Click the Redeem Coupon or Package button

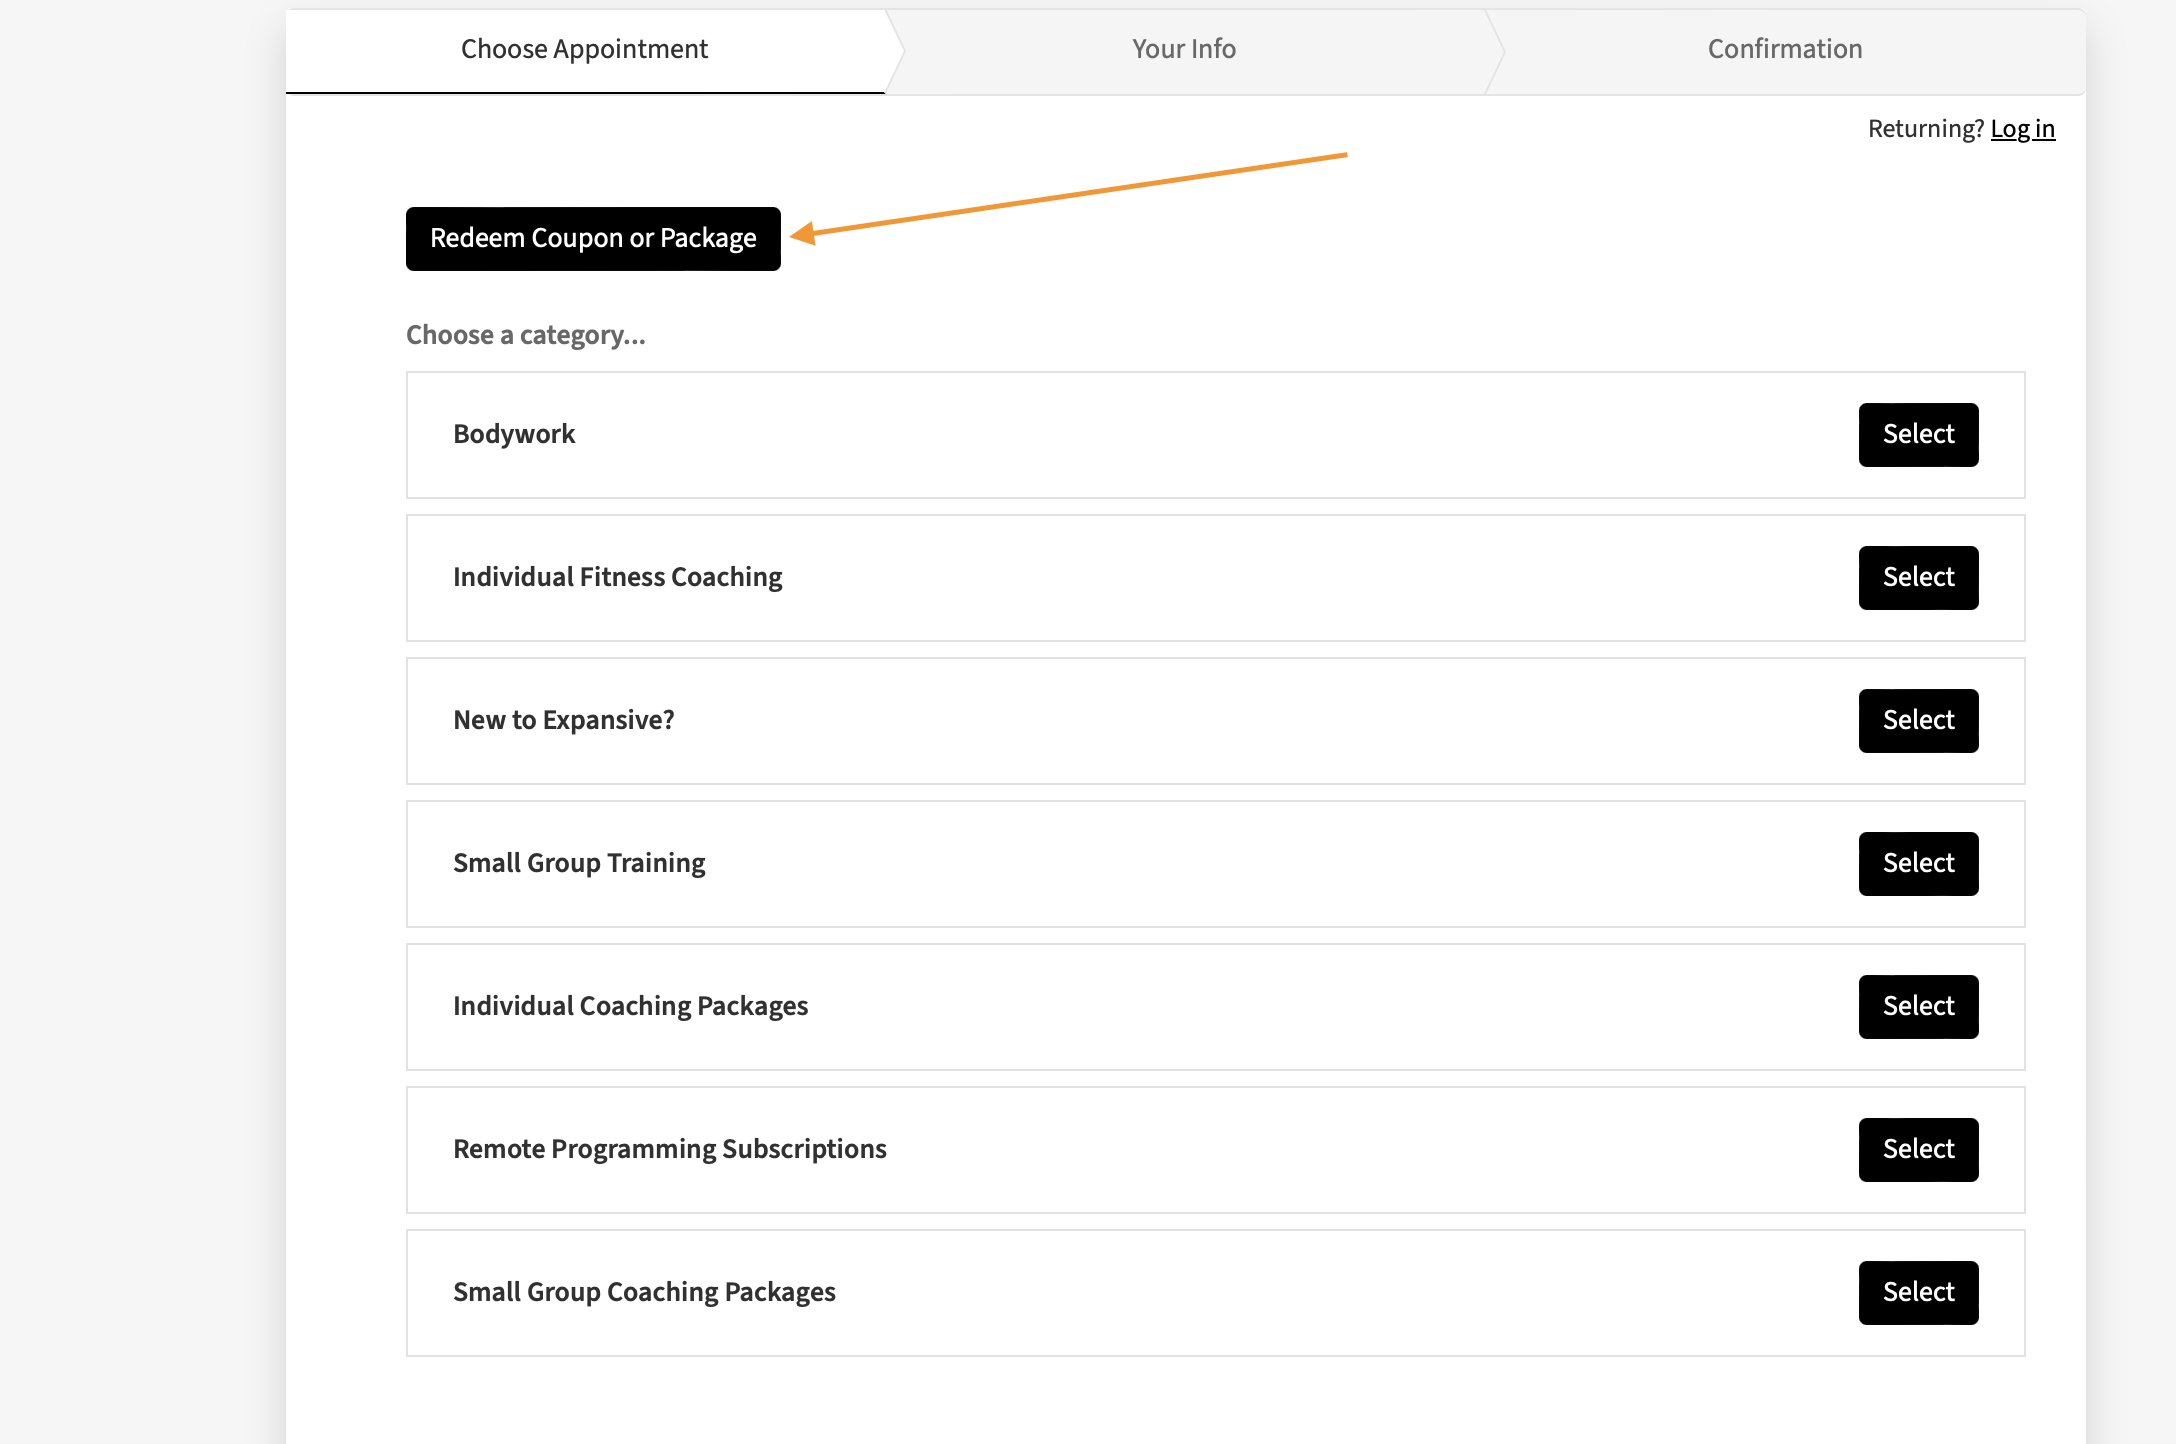(593, 239)
